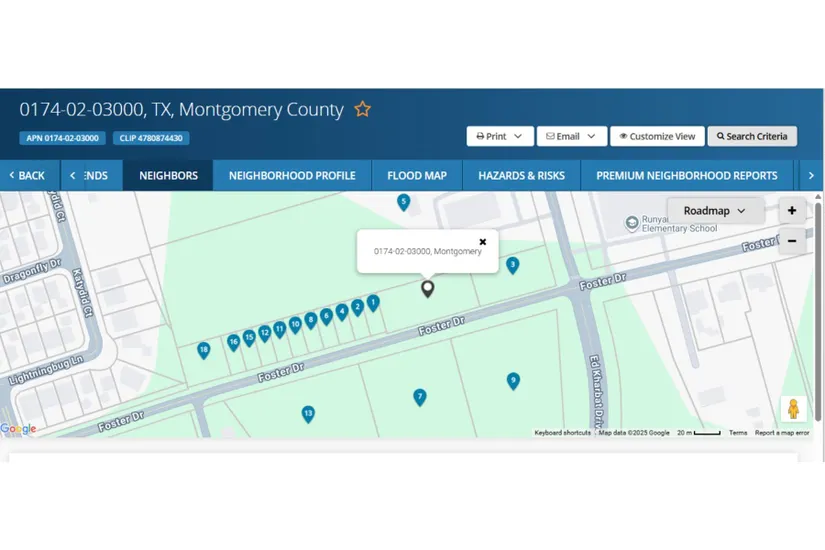Select neighbor map marker number 3
The height and width of the screenshot is (550, 825).
coord(512,265)
